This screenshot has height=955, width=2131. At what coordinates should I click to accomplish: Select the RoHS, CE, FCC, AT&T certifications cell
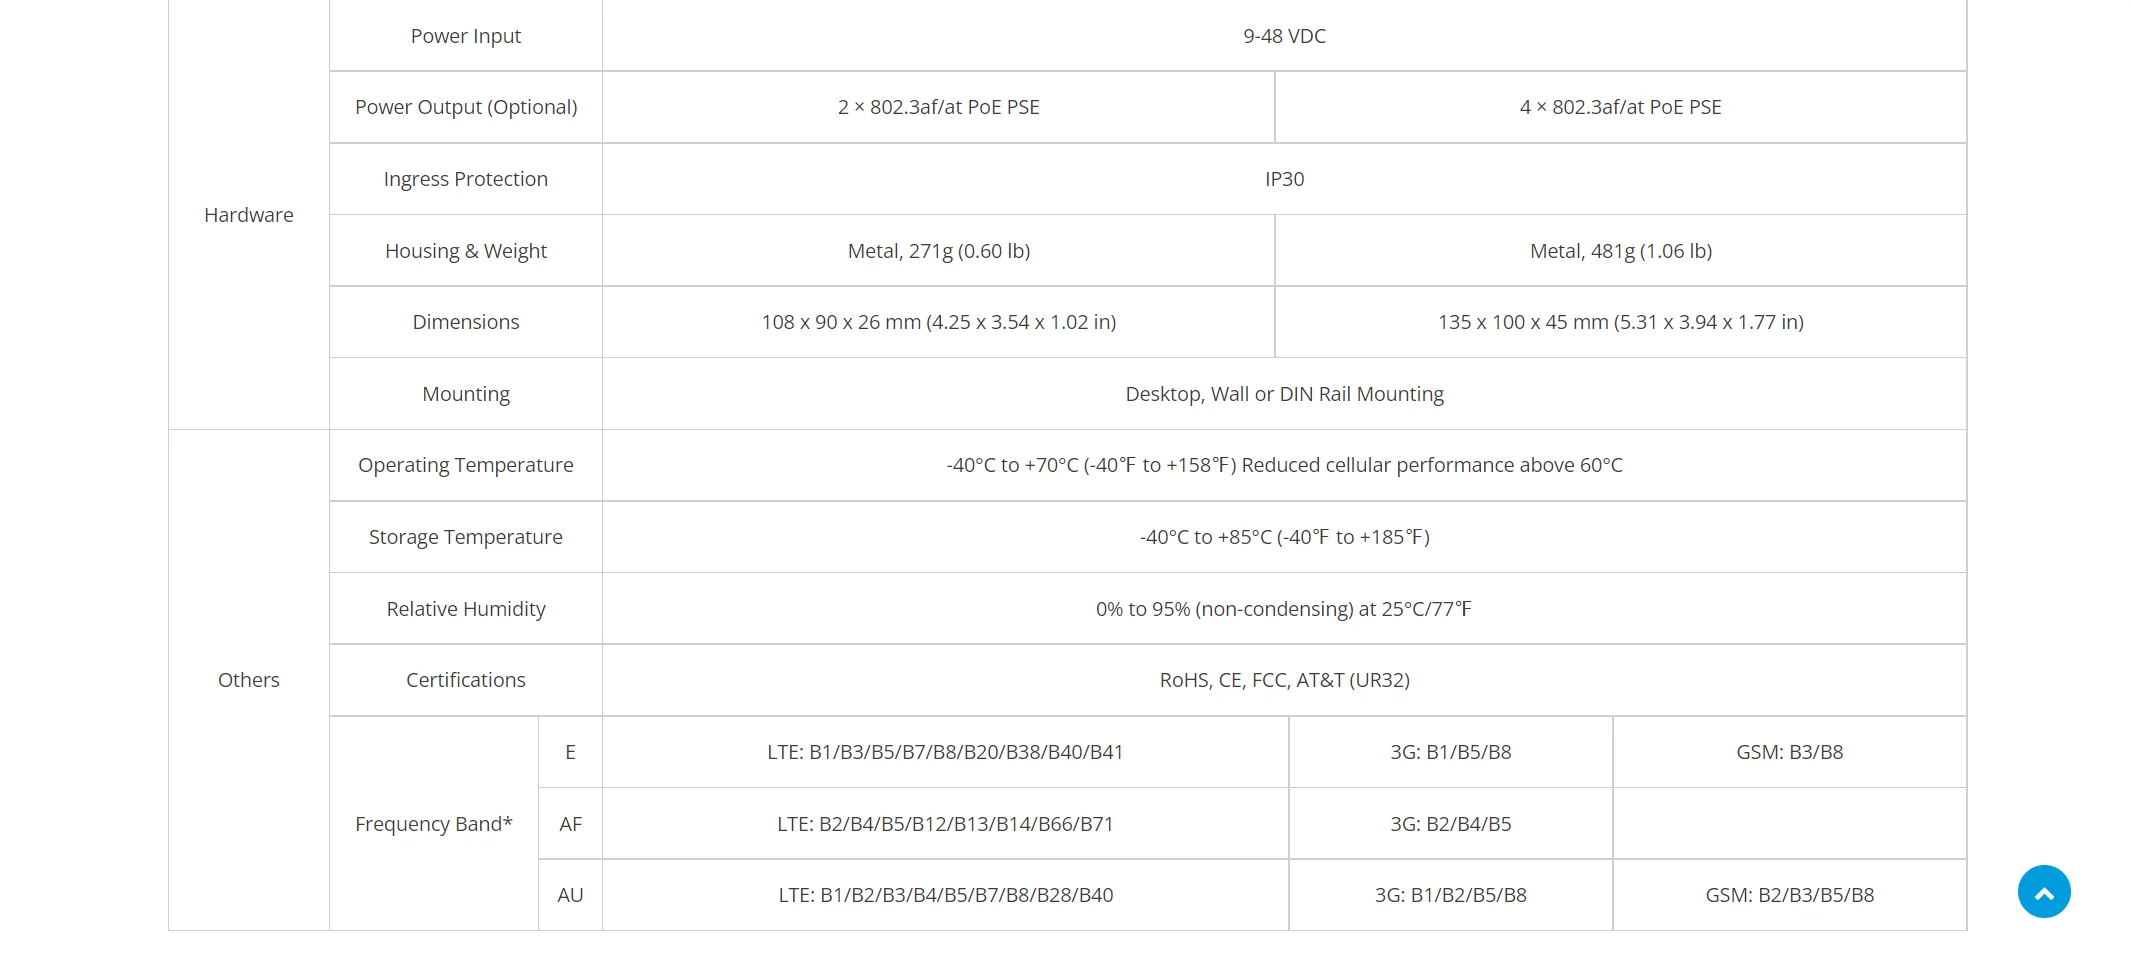1284,680
